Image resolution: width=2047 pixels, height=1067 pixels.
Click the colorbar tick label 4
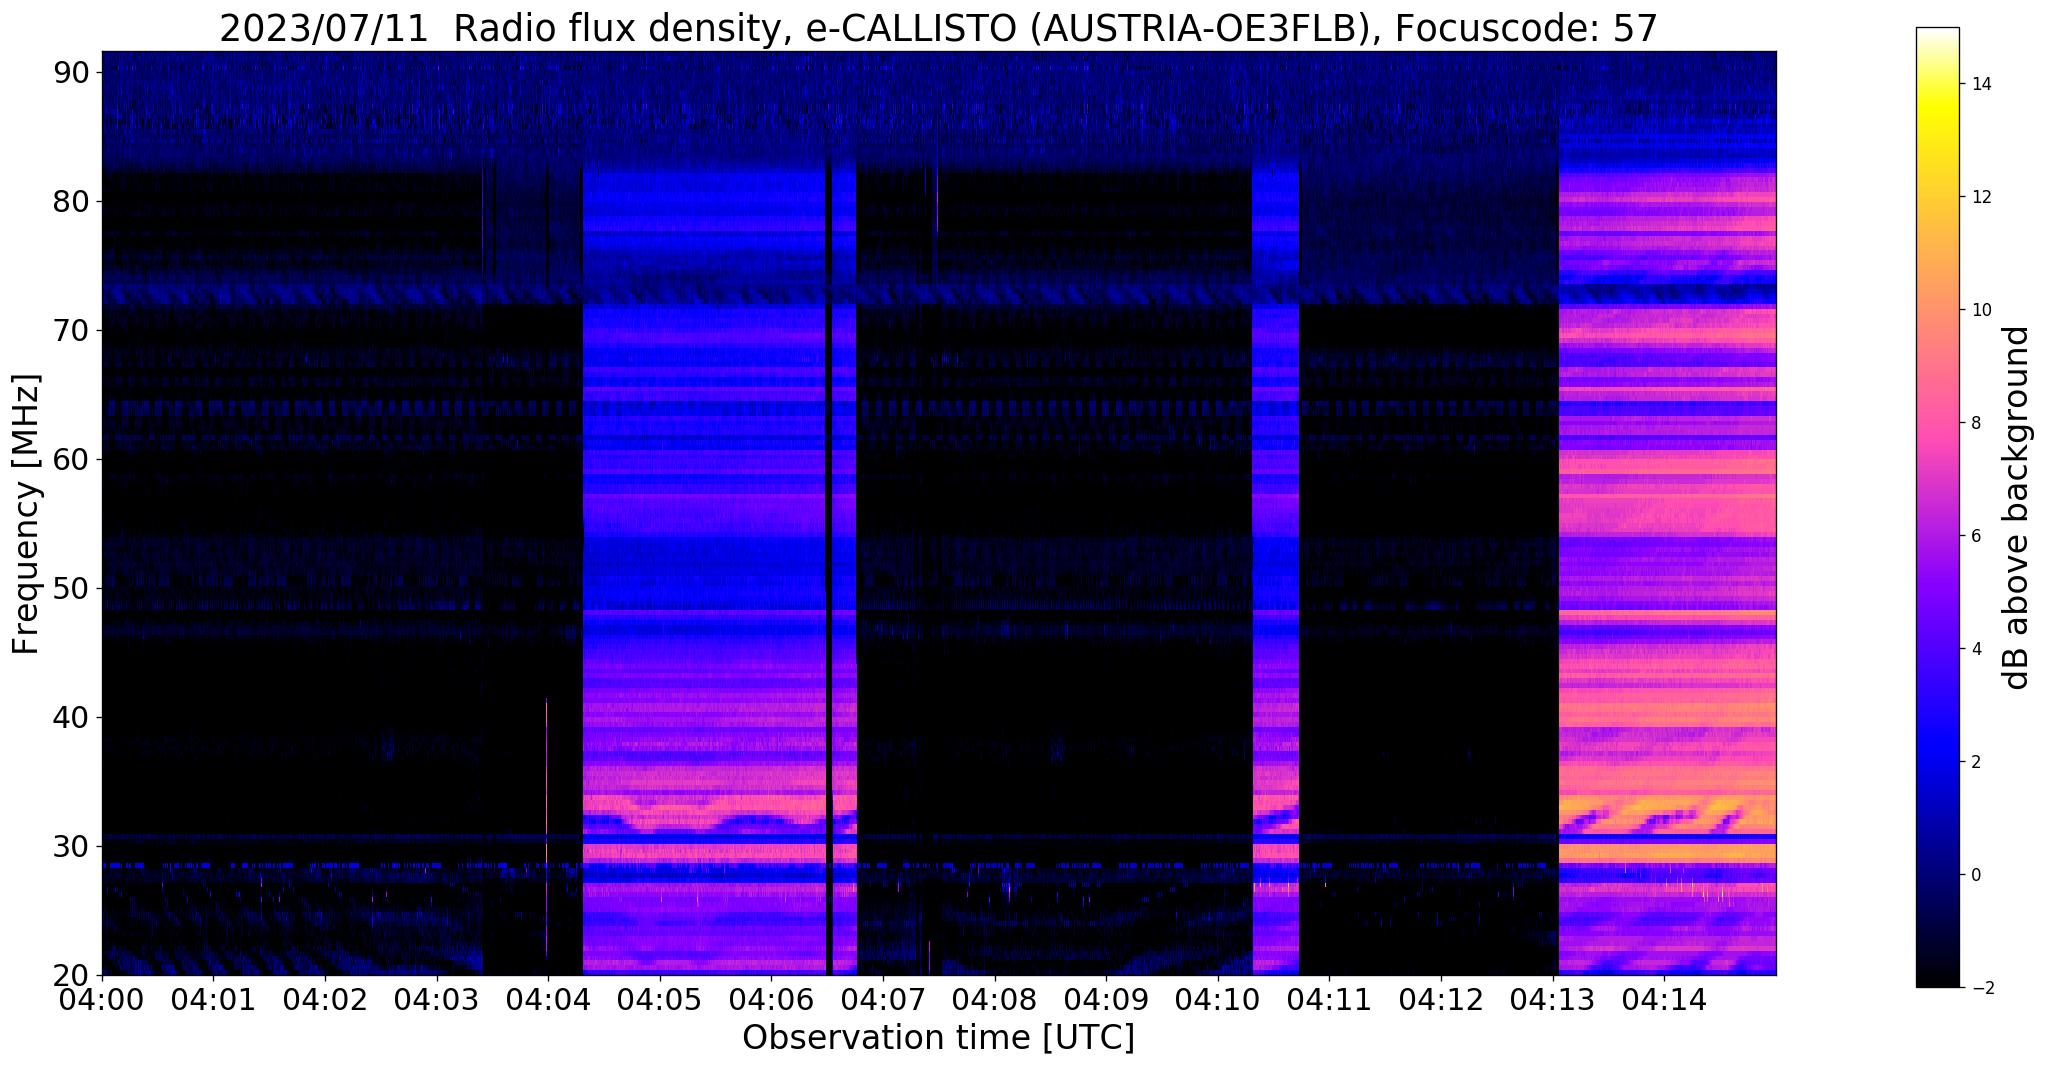coord(1975,649)
